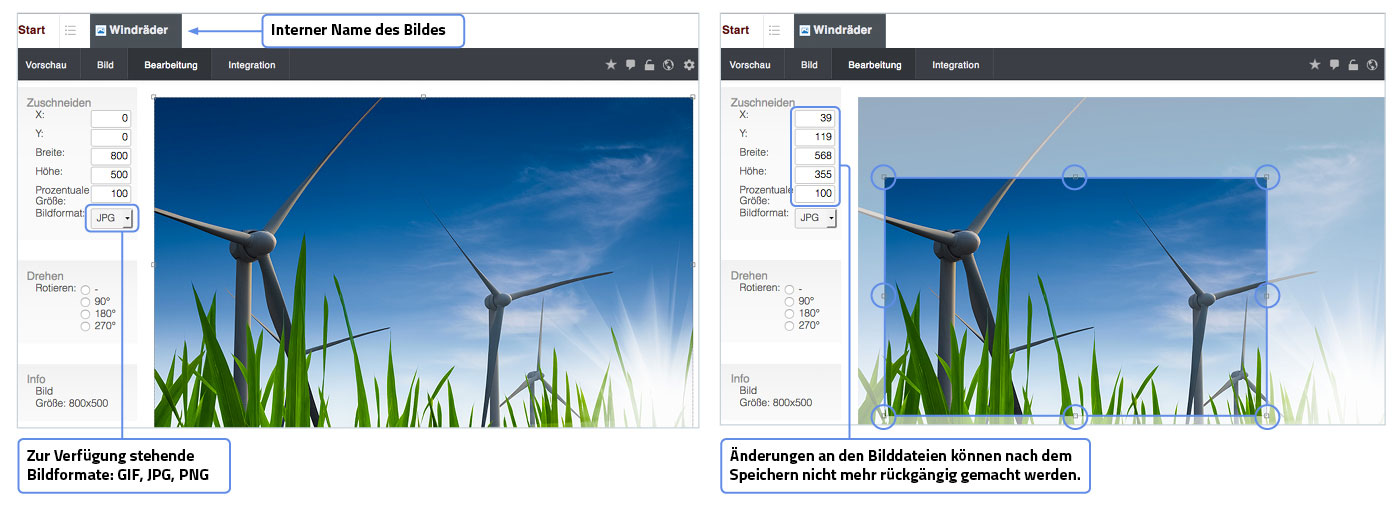Image resolution: width=1400 pixels, height=521 pixels.
Task: Select the 90° rotate option in left panel
Action: (86, 301)
